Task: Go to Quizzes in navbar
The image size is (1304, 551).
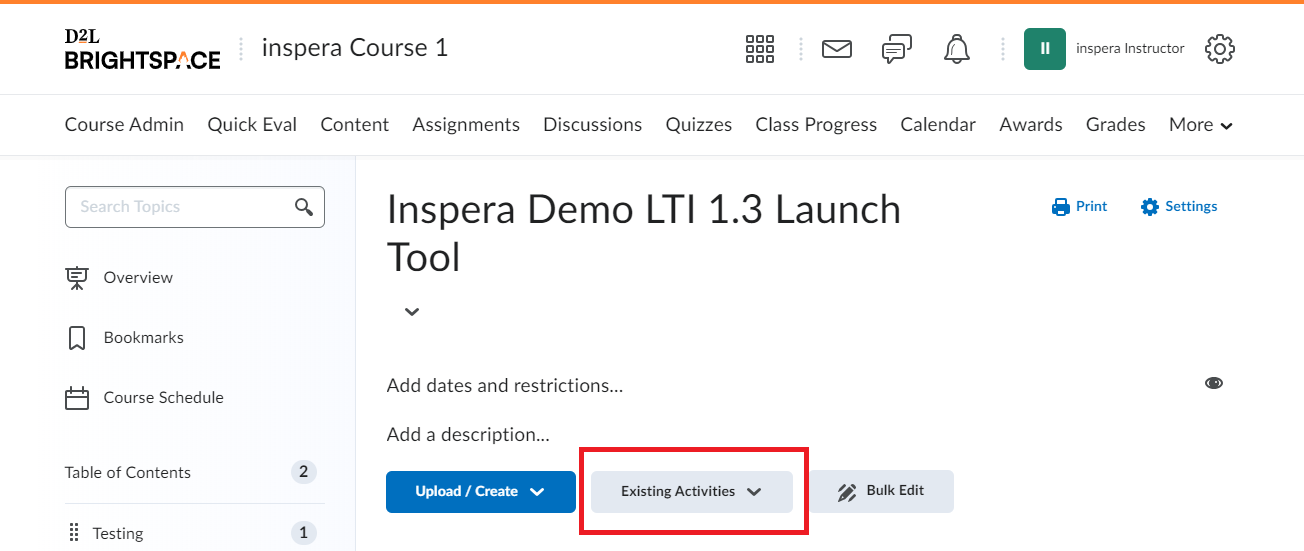Action: click(x=699, y=125)
